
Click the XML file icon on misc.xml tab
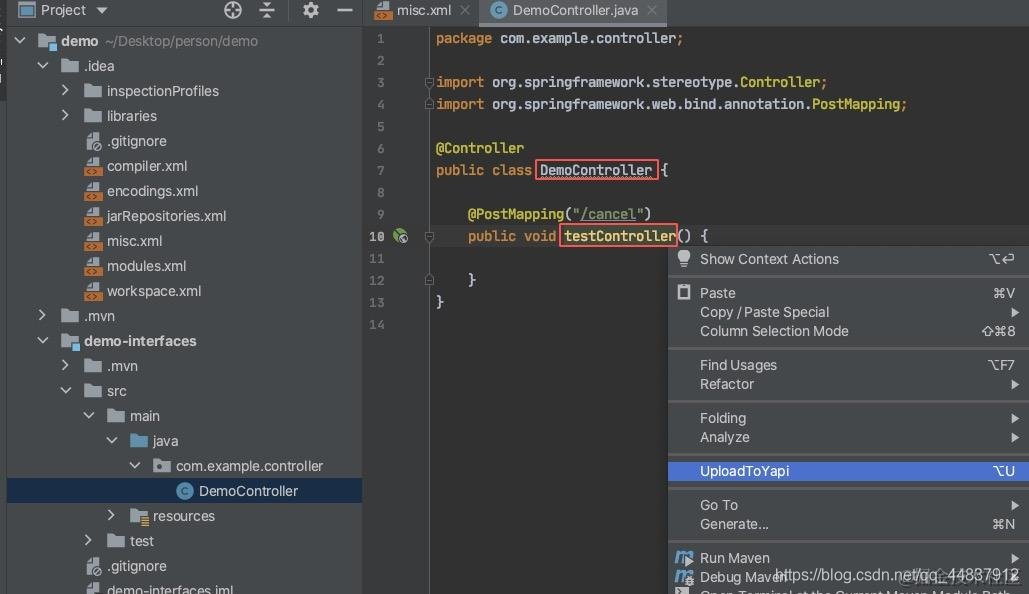click(x=383, y=10)
